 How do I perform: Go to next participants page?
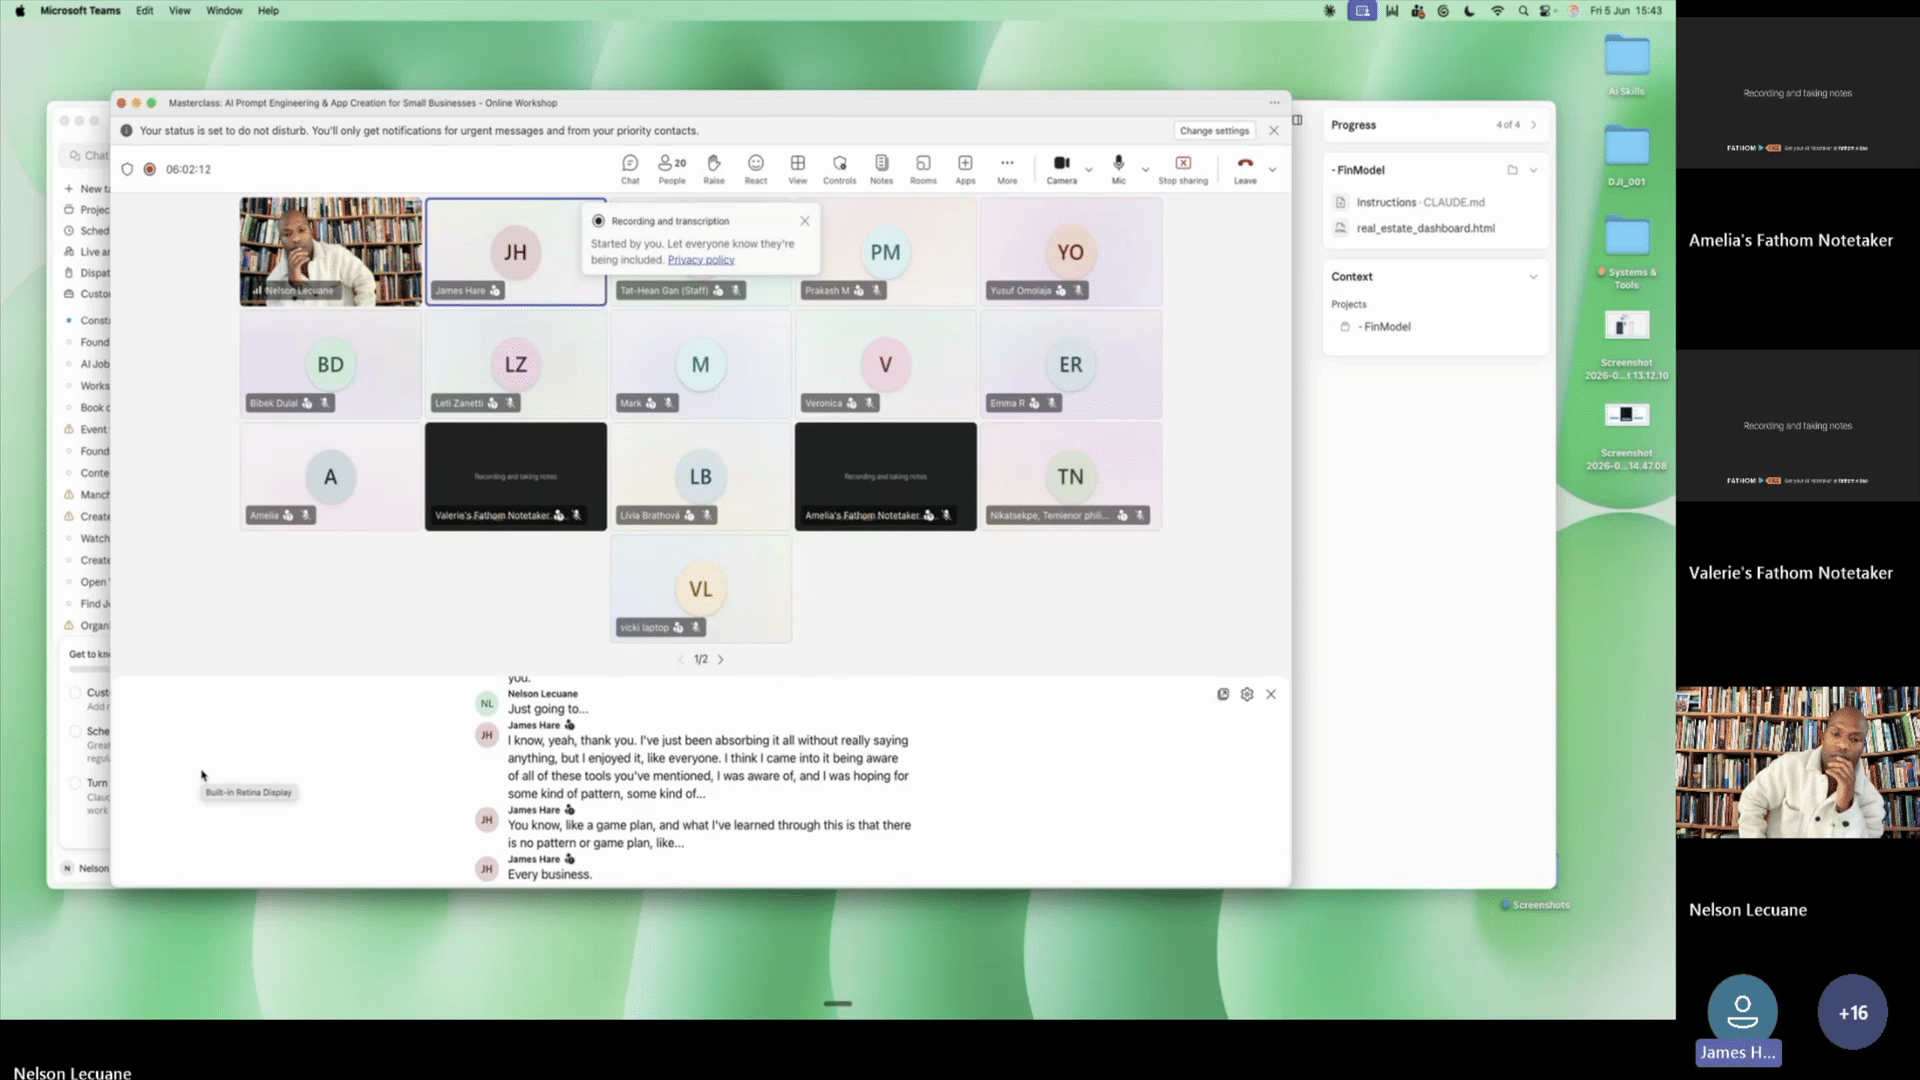click(x=721, y=660)
